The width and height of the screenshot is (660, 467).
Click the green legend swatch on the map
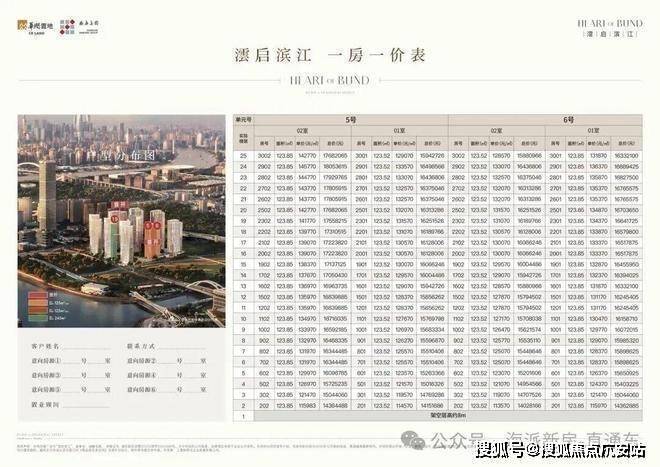click(37, 318)
